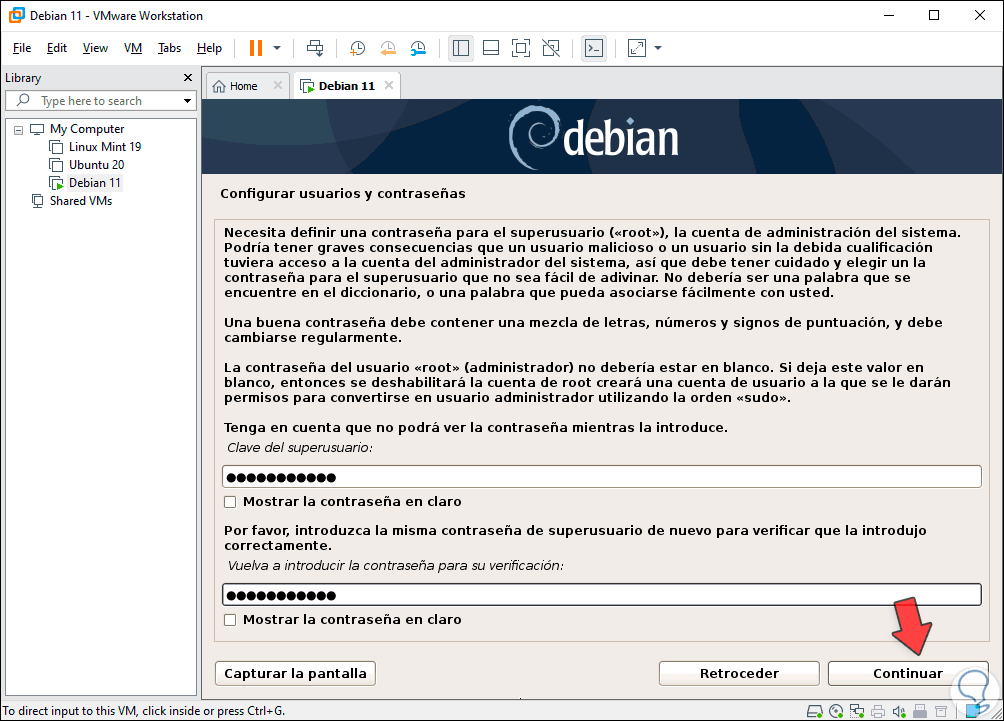Click USB controller status icon
Screen dimensions: 1004x721
click(x=920, y=711)
